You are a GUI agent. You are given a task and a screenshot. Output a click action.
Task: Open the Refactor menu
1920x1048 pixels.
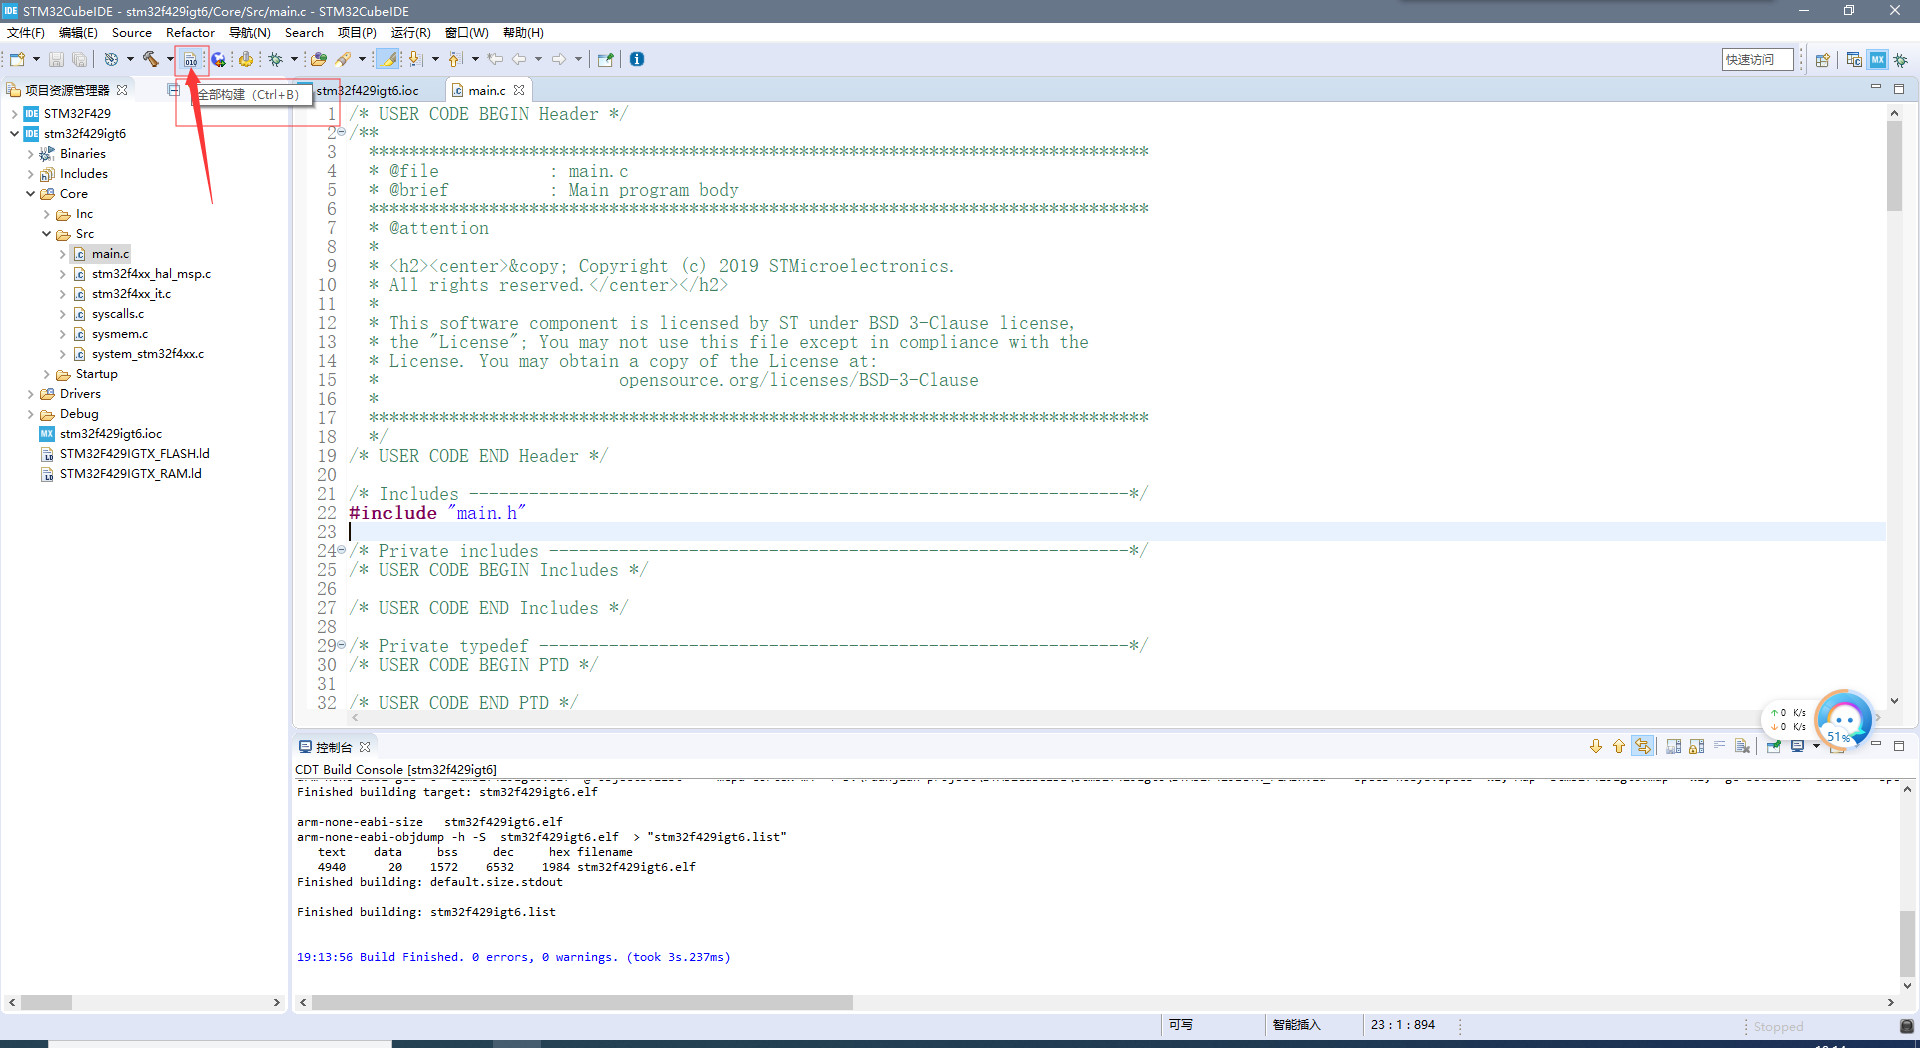point(190,33)
